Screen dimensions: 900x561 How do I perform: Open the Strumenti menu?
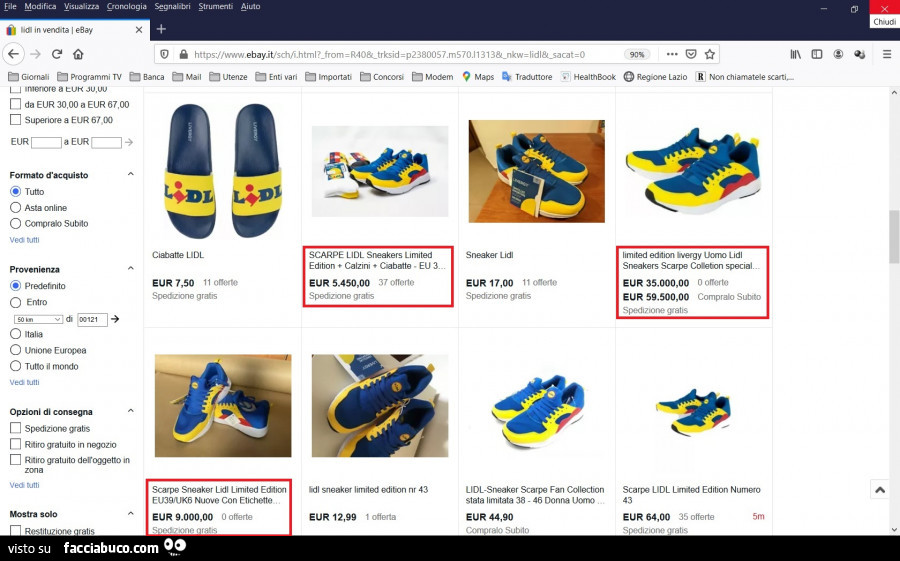[x=215, y=6]
